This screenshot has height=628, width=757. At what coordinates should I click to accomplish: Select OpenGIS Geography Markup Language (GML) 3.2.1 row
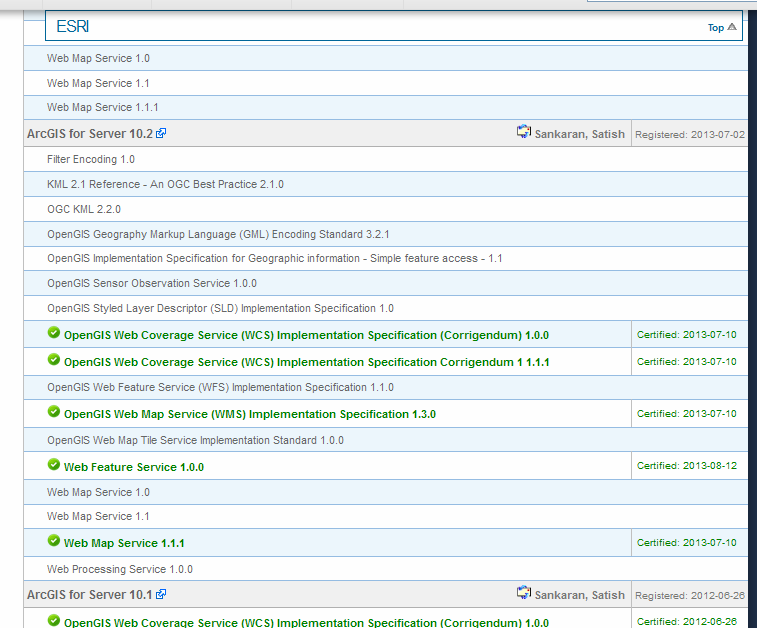[x=385, y=235]
